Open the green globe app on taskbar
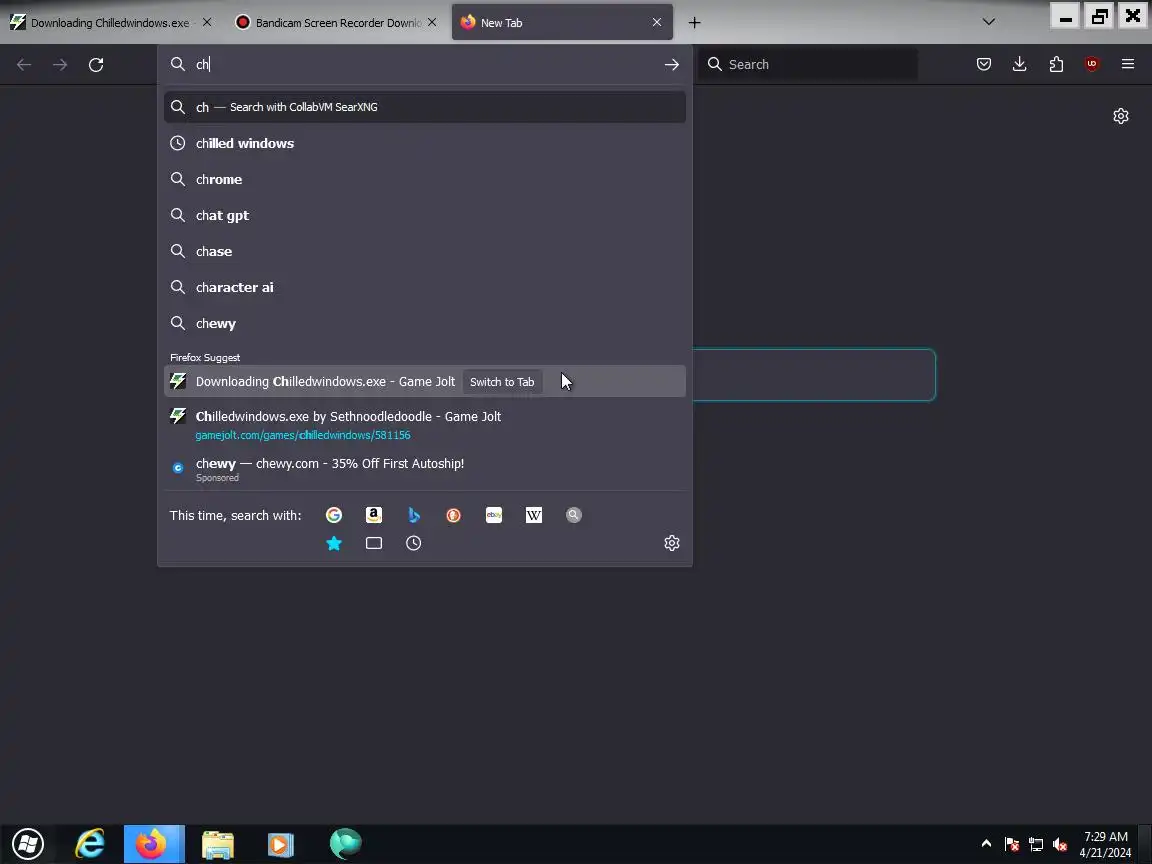Image resolution: width=1152 pixels, height=864 pixels. point(345,843)
